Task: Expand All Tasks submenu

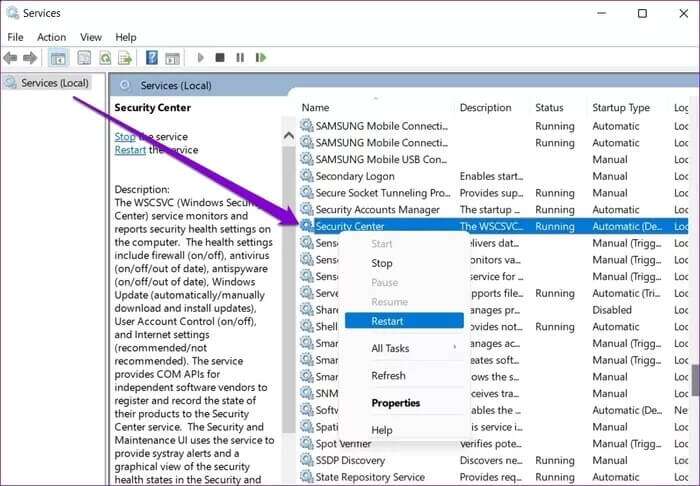Action: coord(404,348)
